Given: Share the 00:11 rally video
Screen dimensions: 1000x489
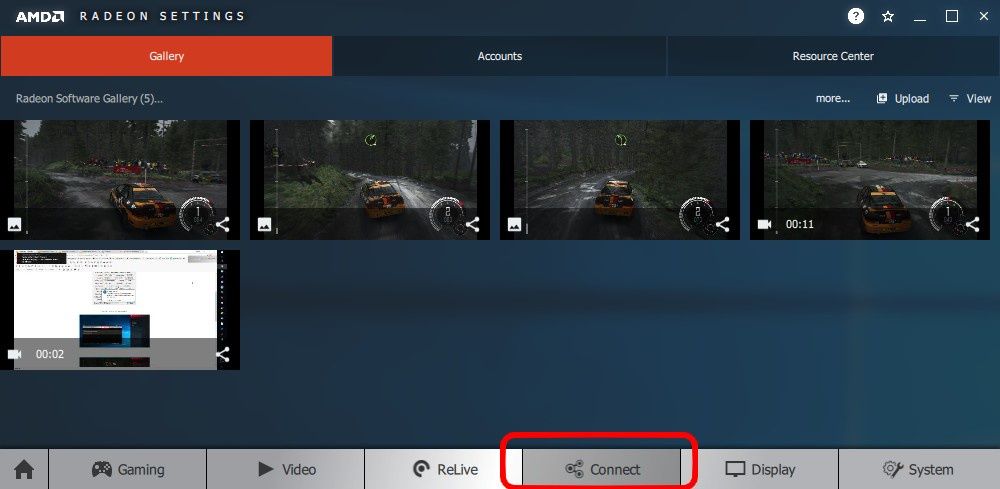Looking at the screenshot, I should click(973, 224).
